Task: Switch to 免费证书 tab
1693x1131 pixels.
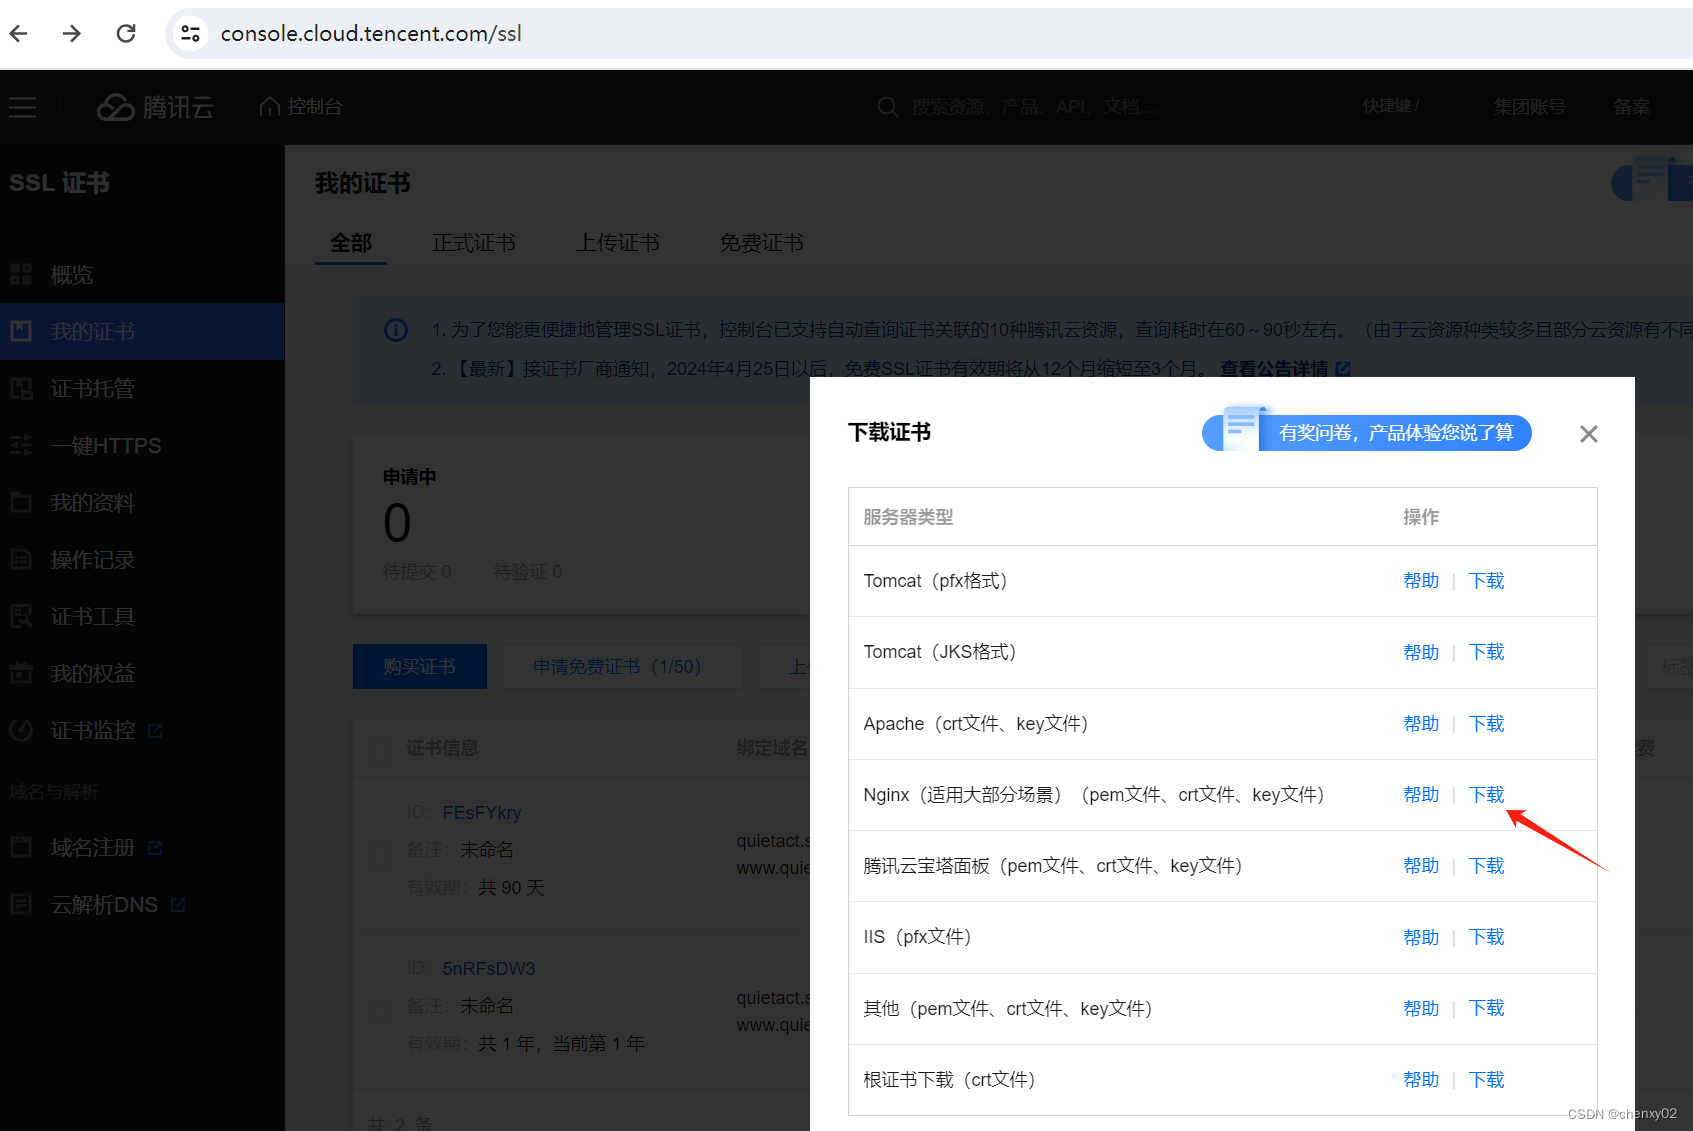Action: click(762, 243)
